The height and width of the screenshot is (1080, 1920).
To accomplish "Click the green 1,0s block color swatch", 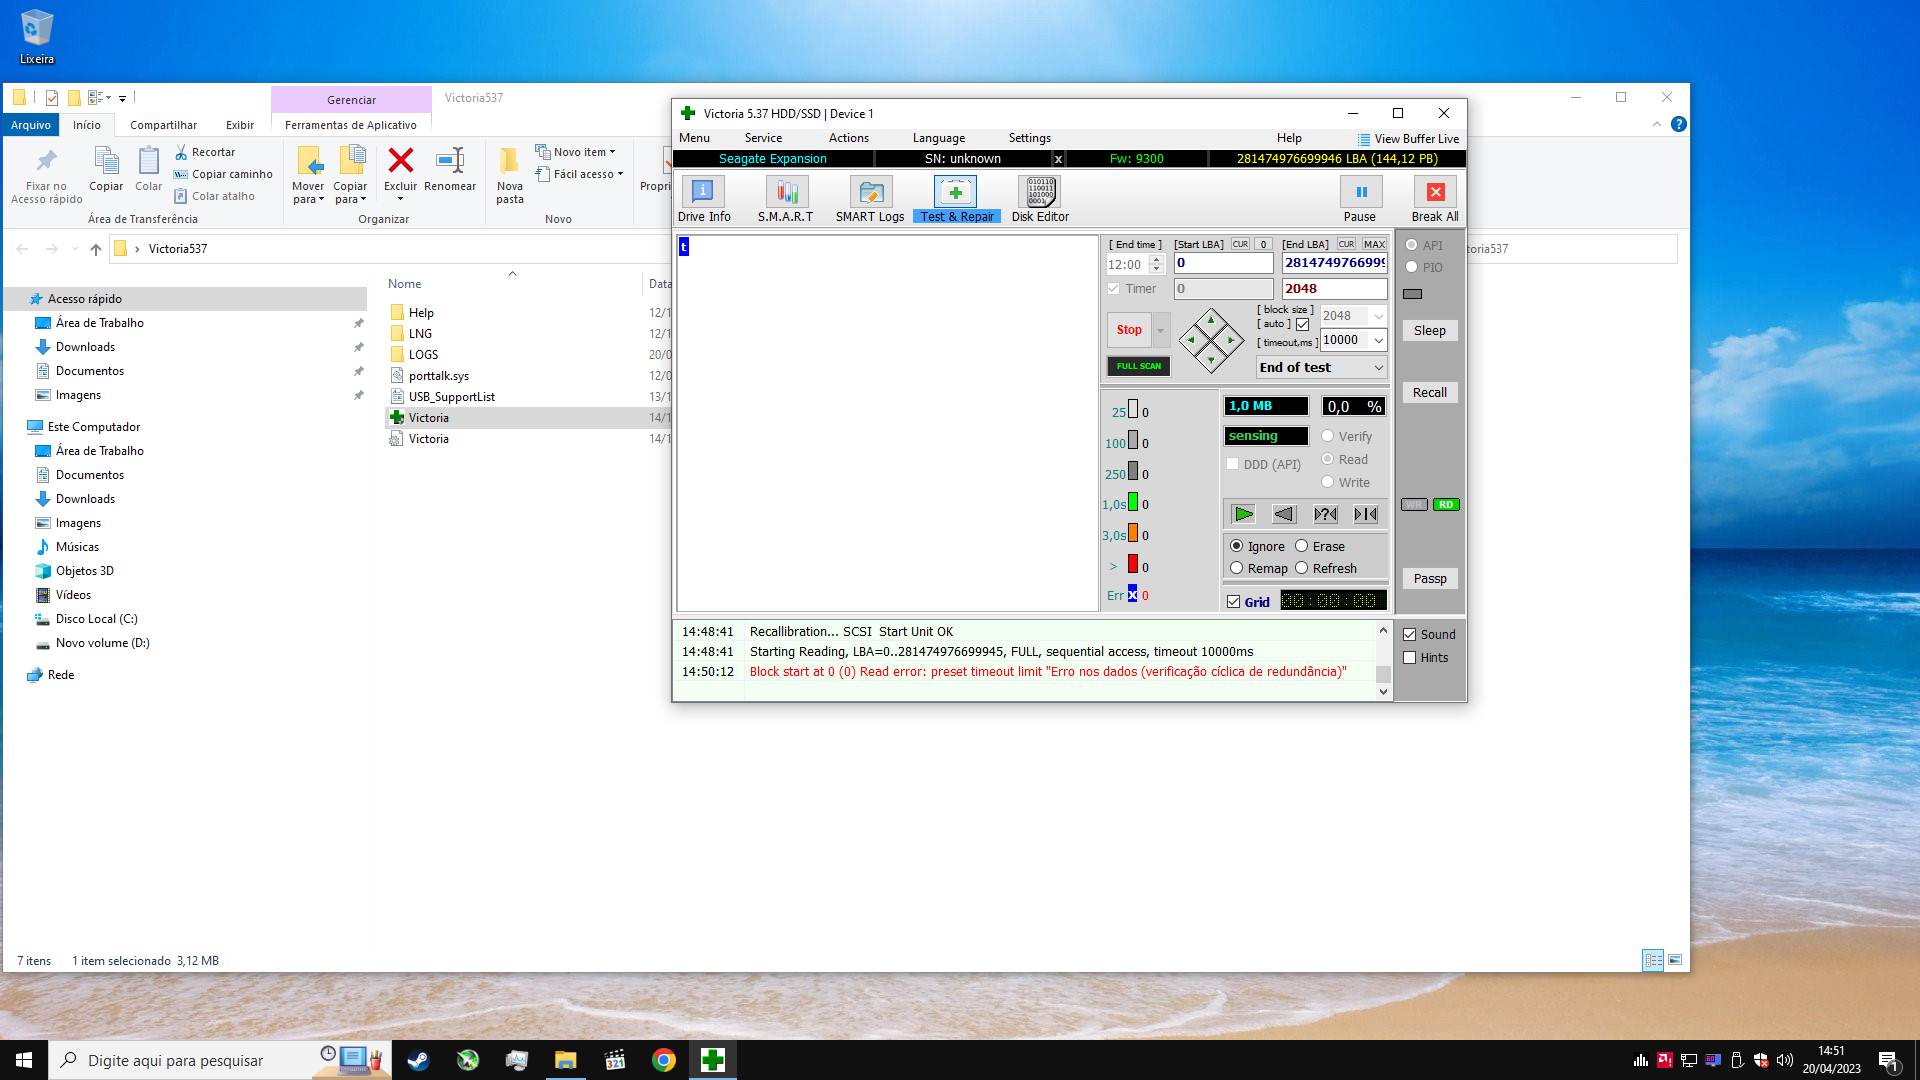I will (x=1133, y=502).
